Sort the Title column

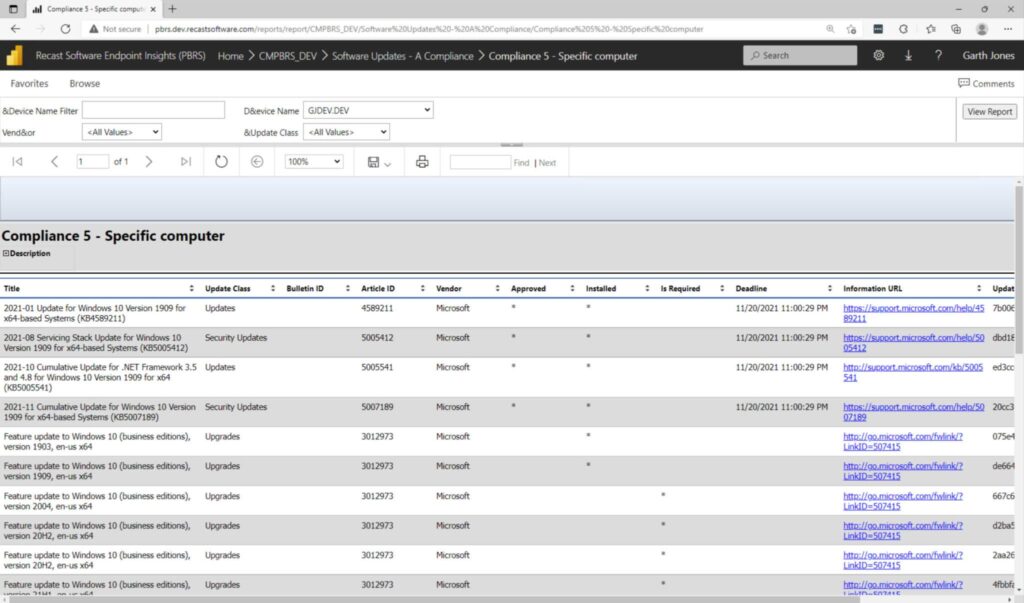(x=191, y=288)
